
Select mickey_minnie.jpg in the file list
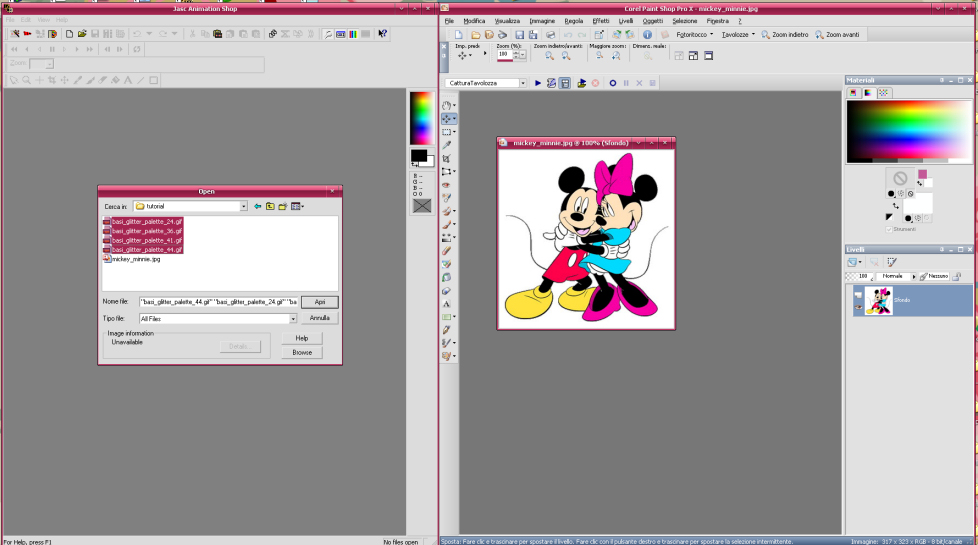click(x=132, y=259)
